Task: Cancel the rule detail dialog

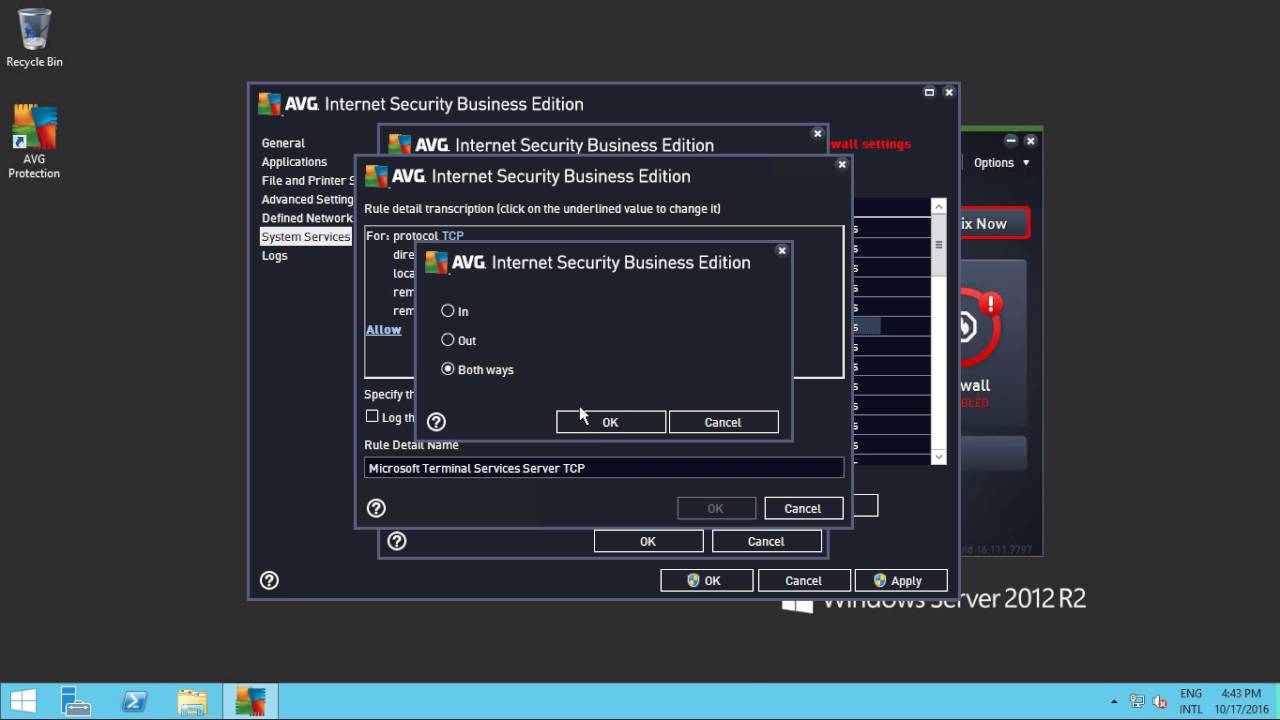Action: point(803,508)
